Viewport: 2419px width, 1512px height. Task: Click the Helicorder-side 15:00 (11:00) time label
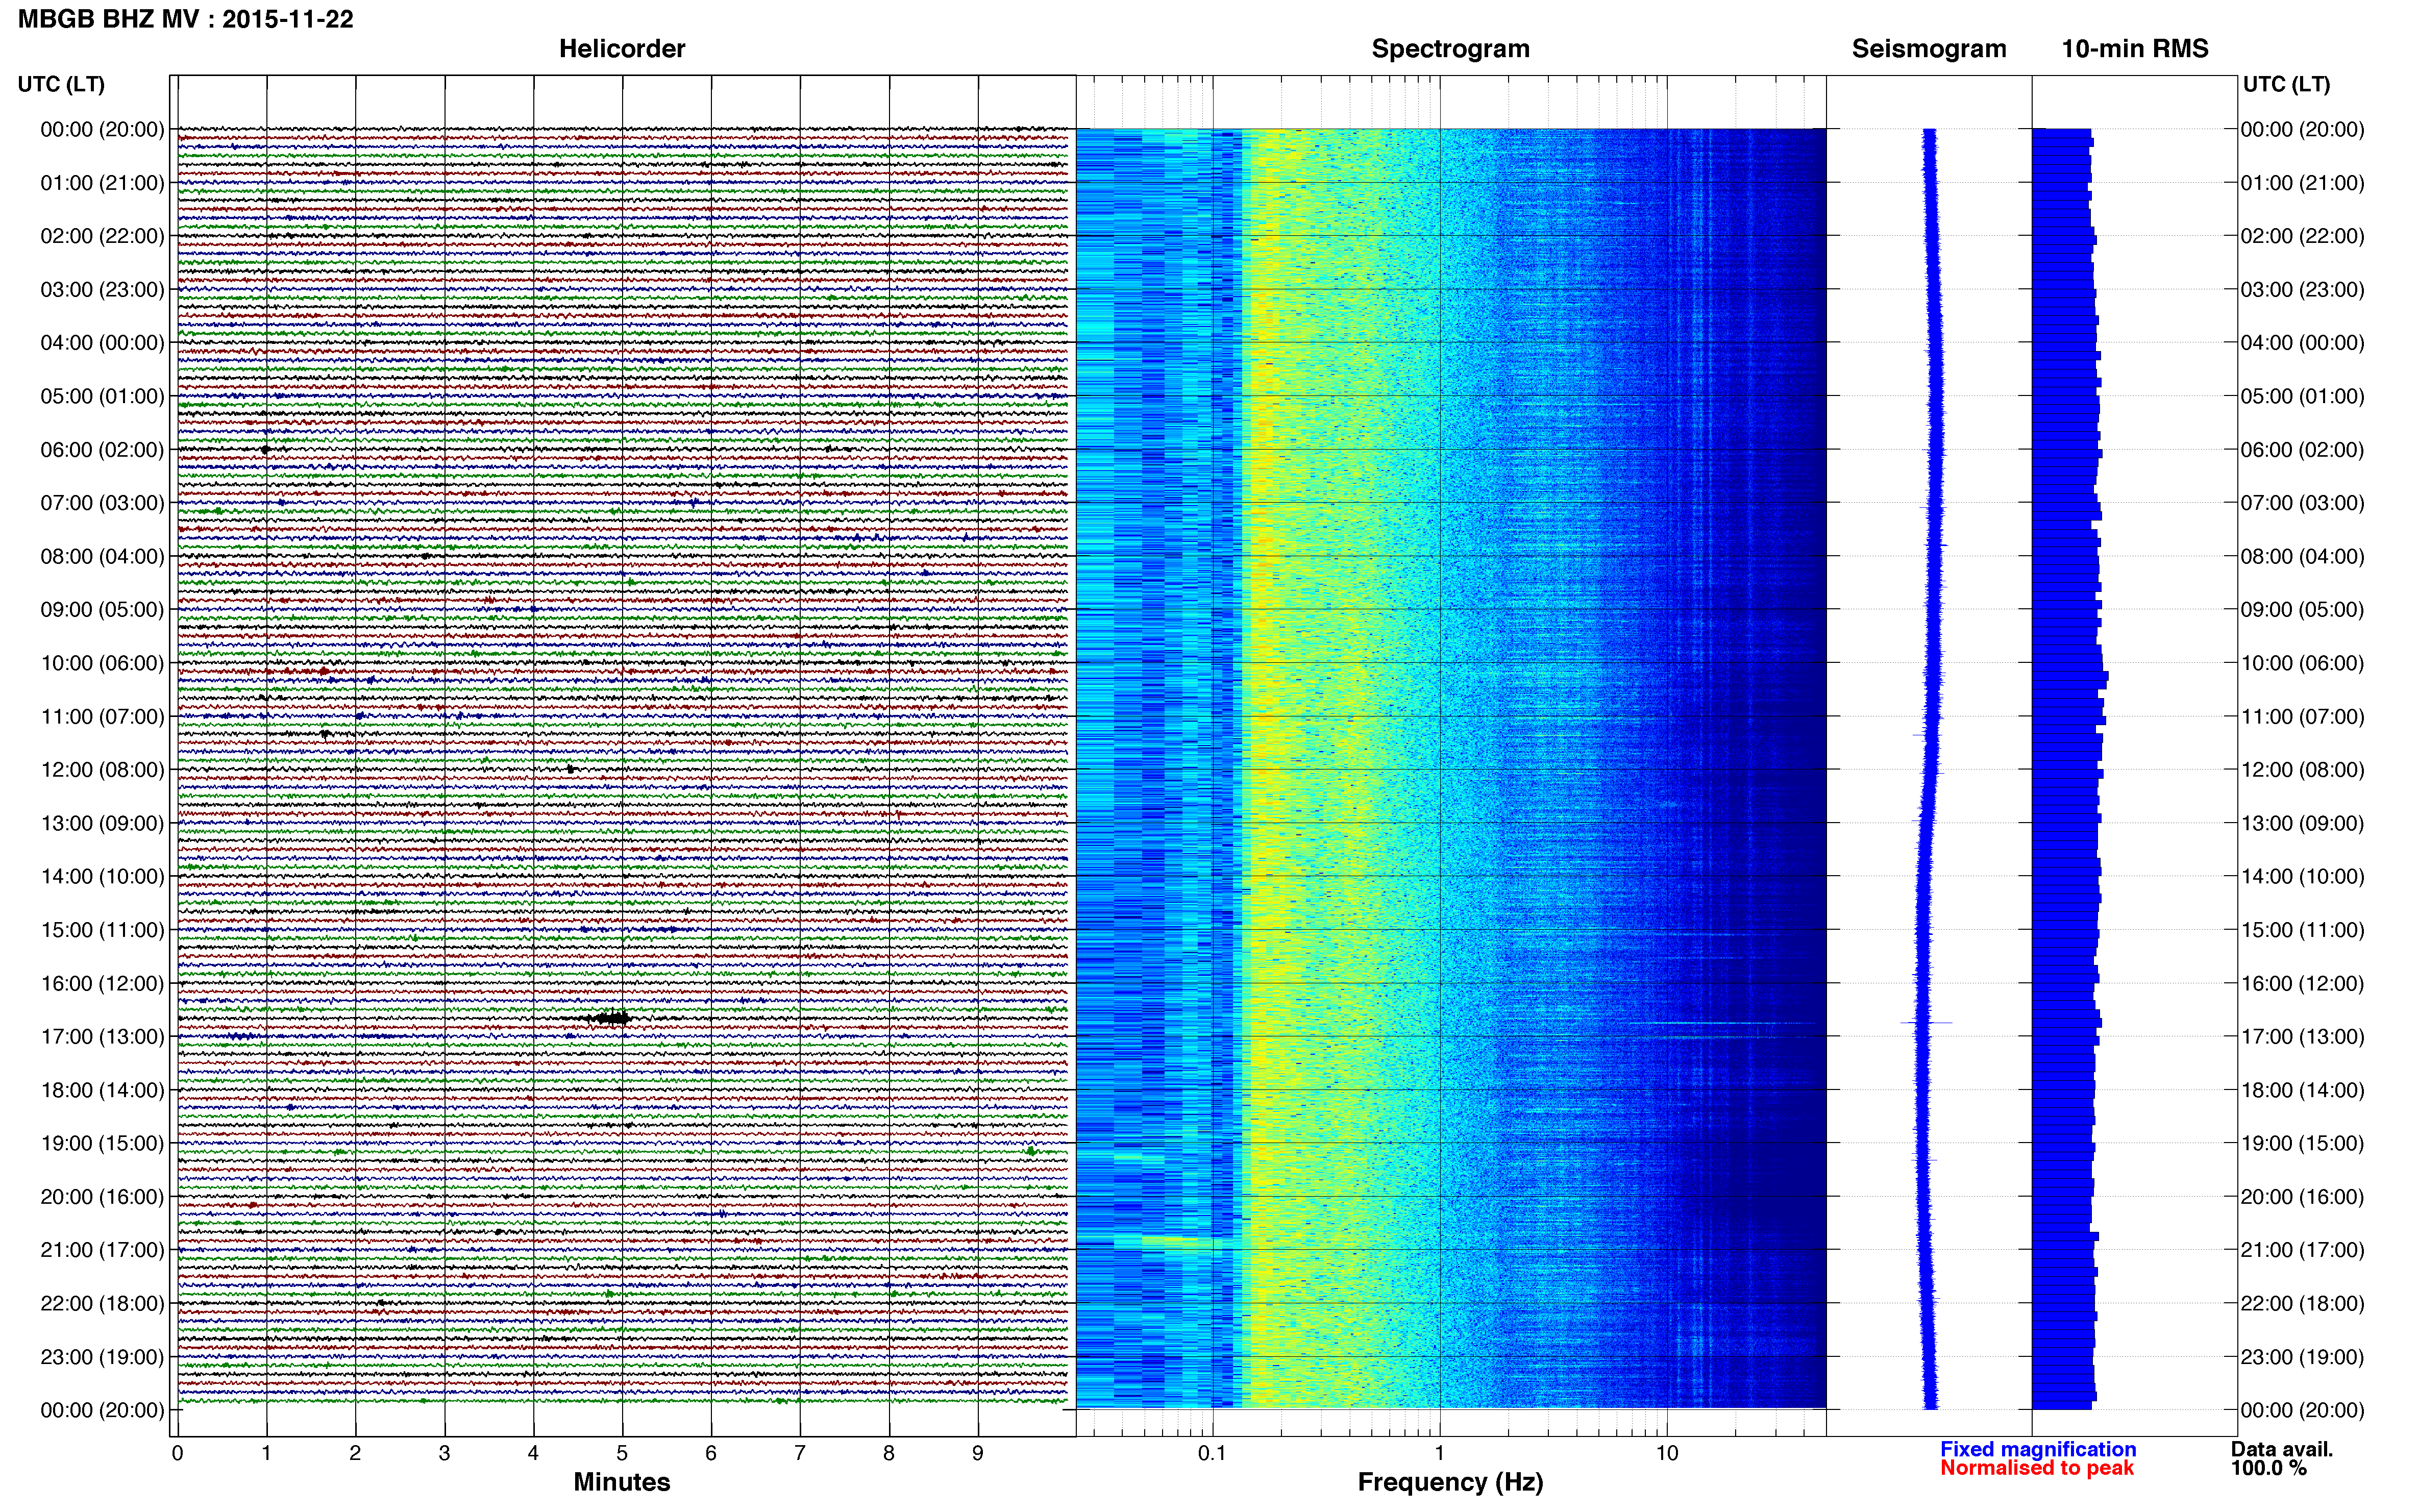[x=102, y=930]
